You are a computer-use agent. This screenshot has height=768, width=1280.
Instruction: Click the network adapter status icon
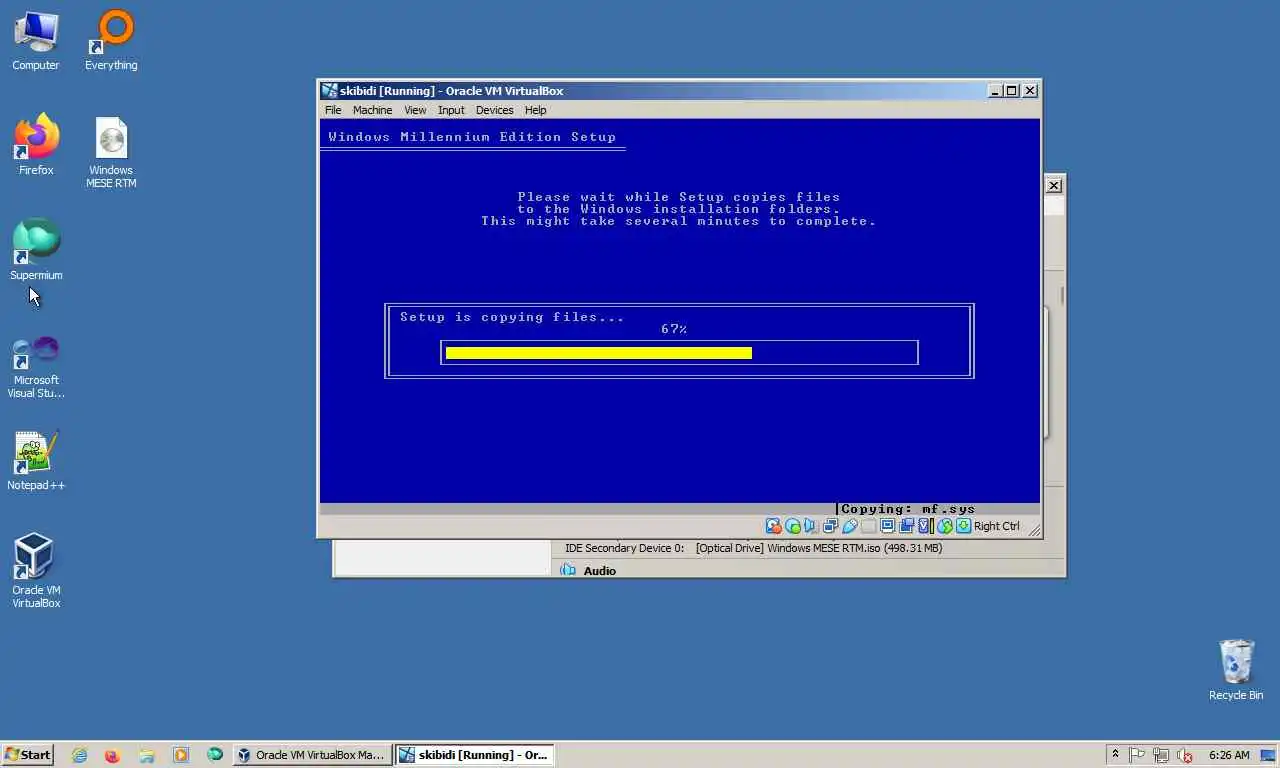click(830, 526)
